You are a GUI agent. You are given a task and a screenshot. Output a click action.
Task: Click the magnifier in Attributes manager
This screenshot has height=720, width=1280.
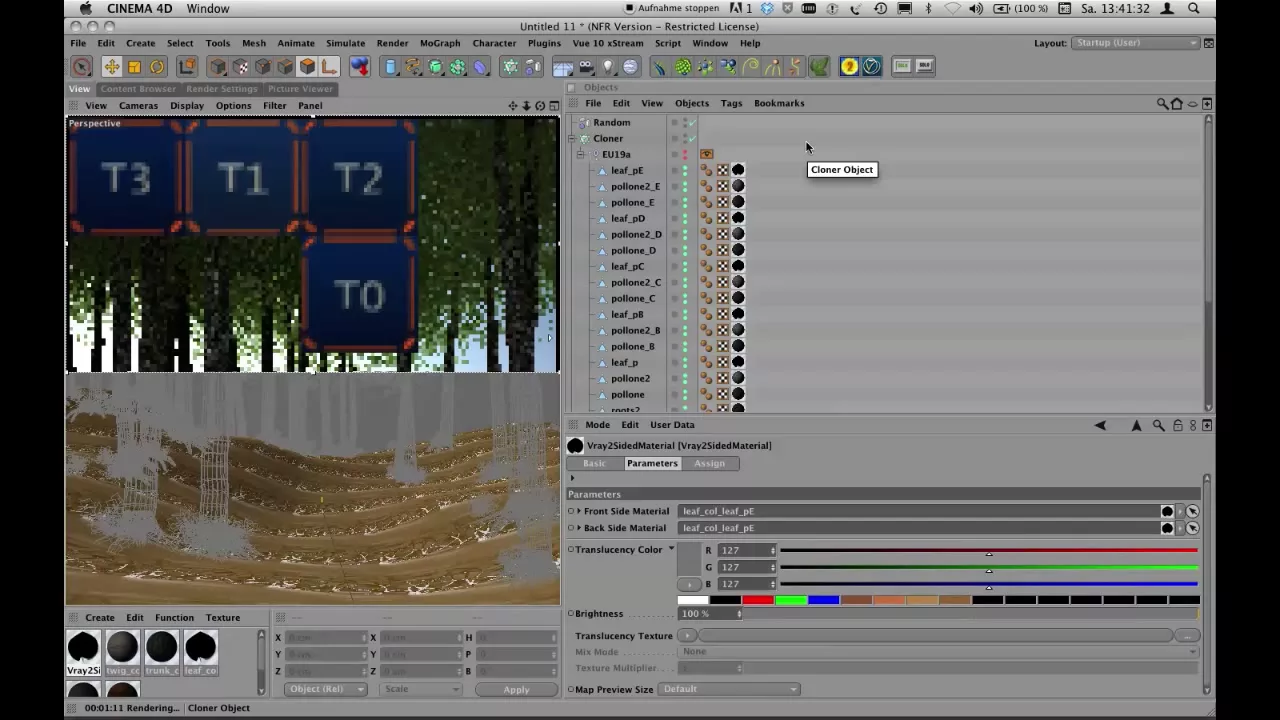point(1158,425)
